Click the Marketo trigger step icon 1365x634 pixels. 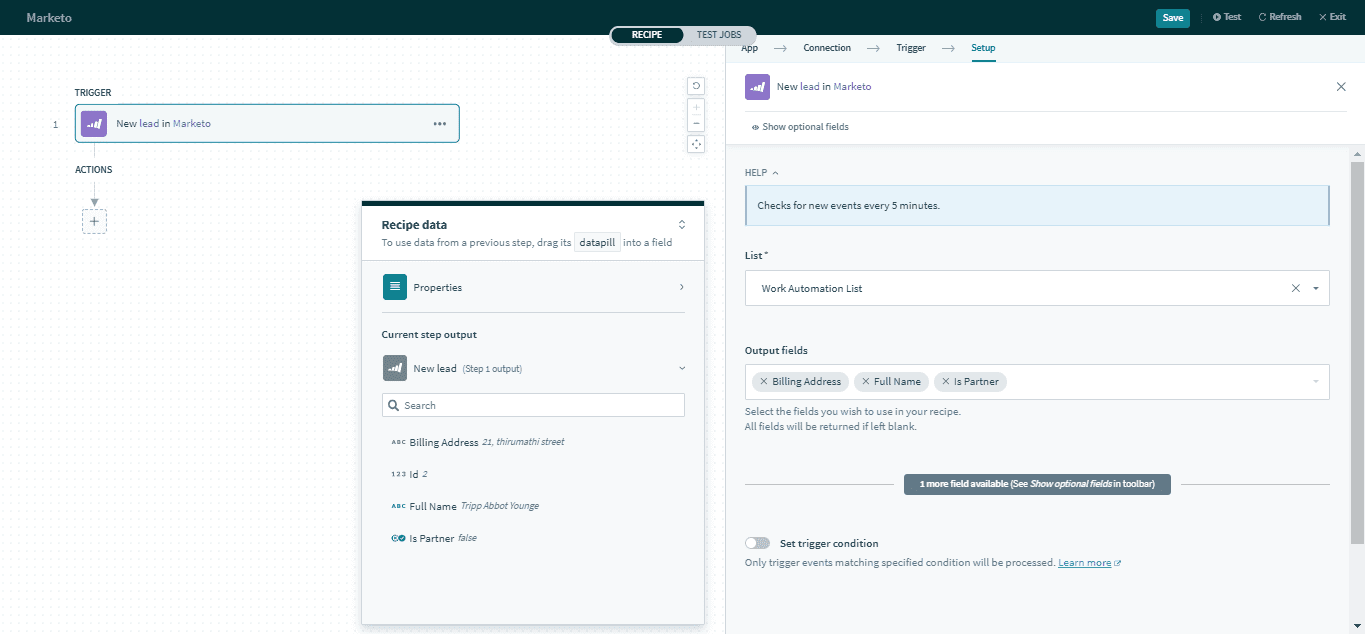(93, 124)
